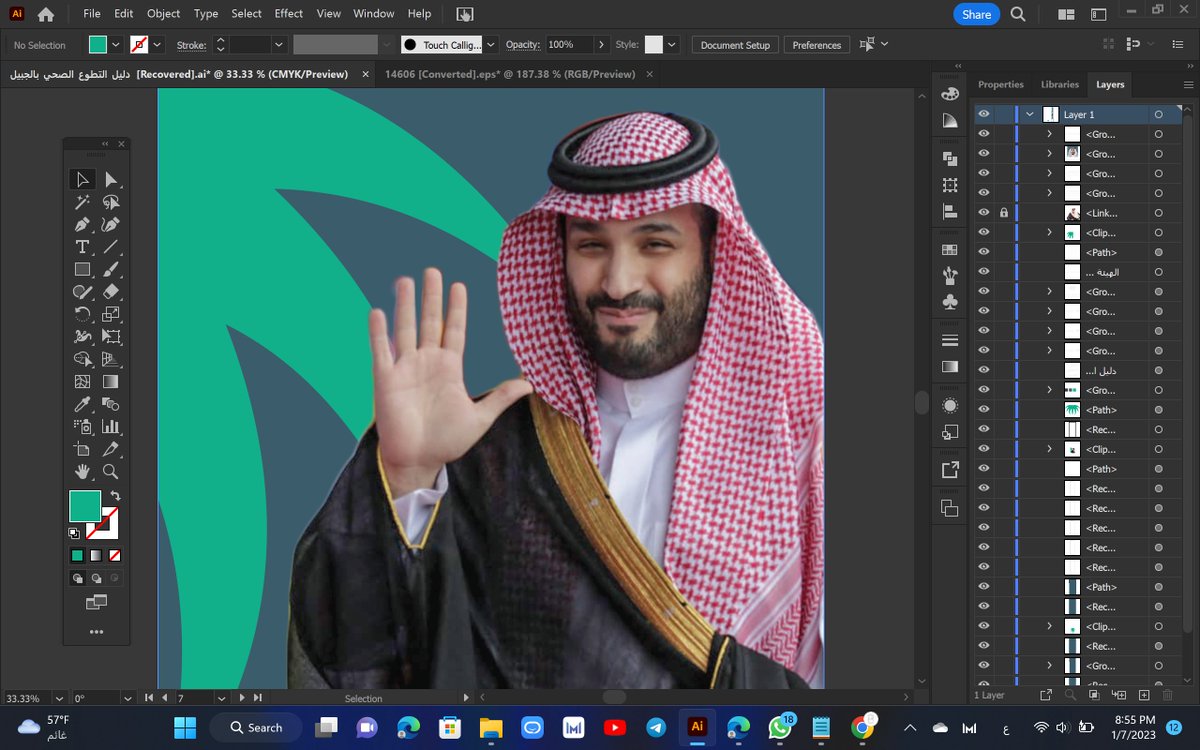1200x750 pixels.
Task: Open the stroke color dropdown arrow
Action: tap(158, 45)
